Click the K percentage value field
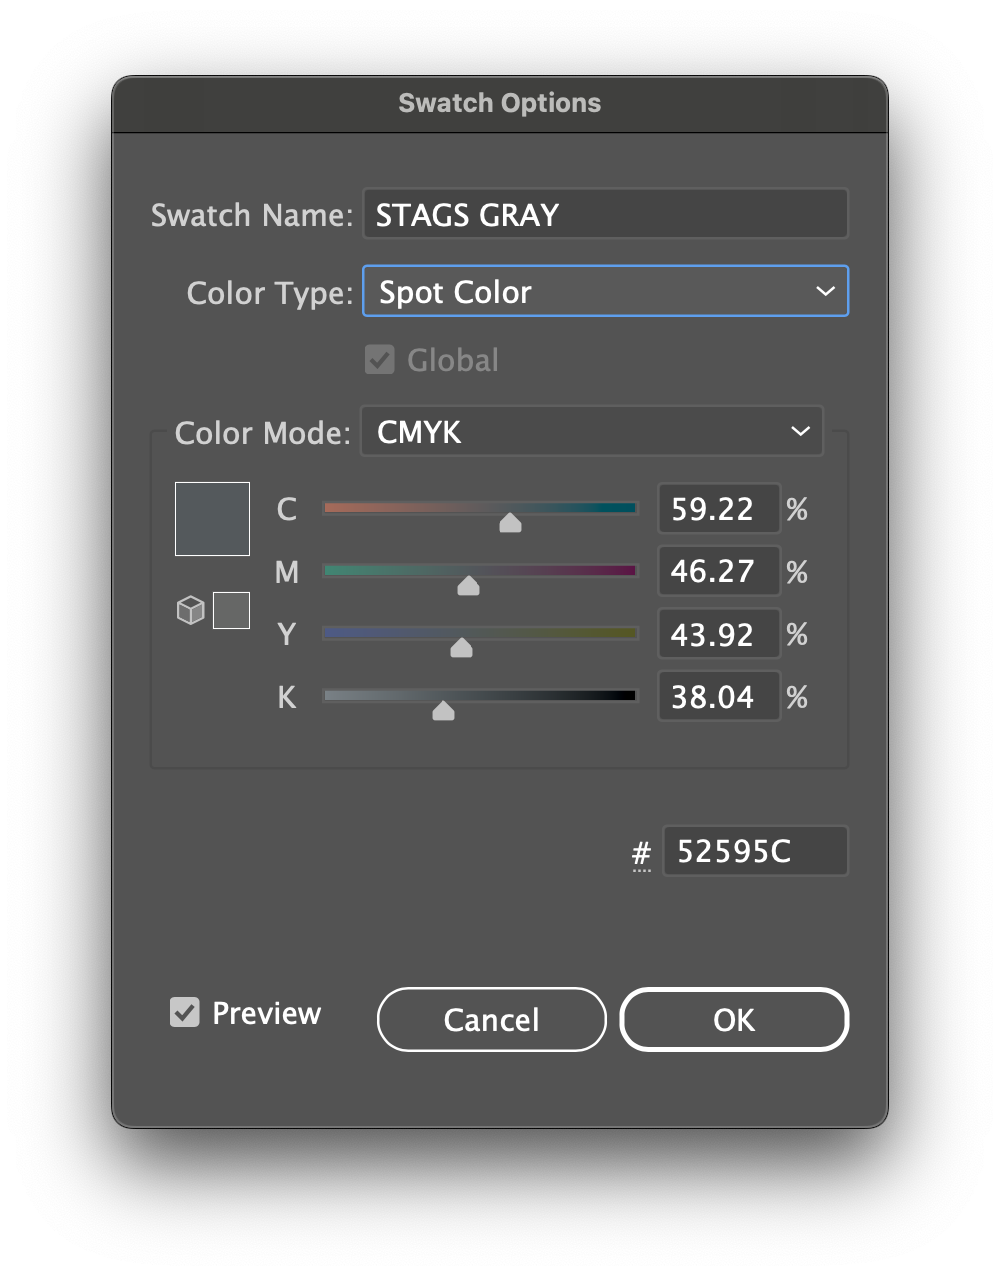Image resolution: width=1000 pixels, height=1276 pixels. tap(718, 696)
